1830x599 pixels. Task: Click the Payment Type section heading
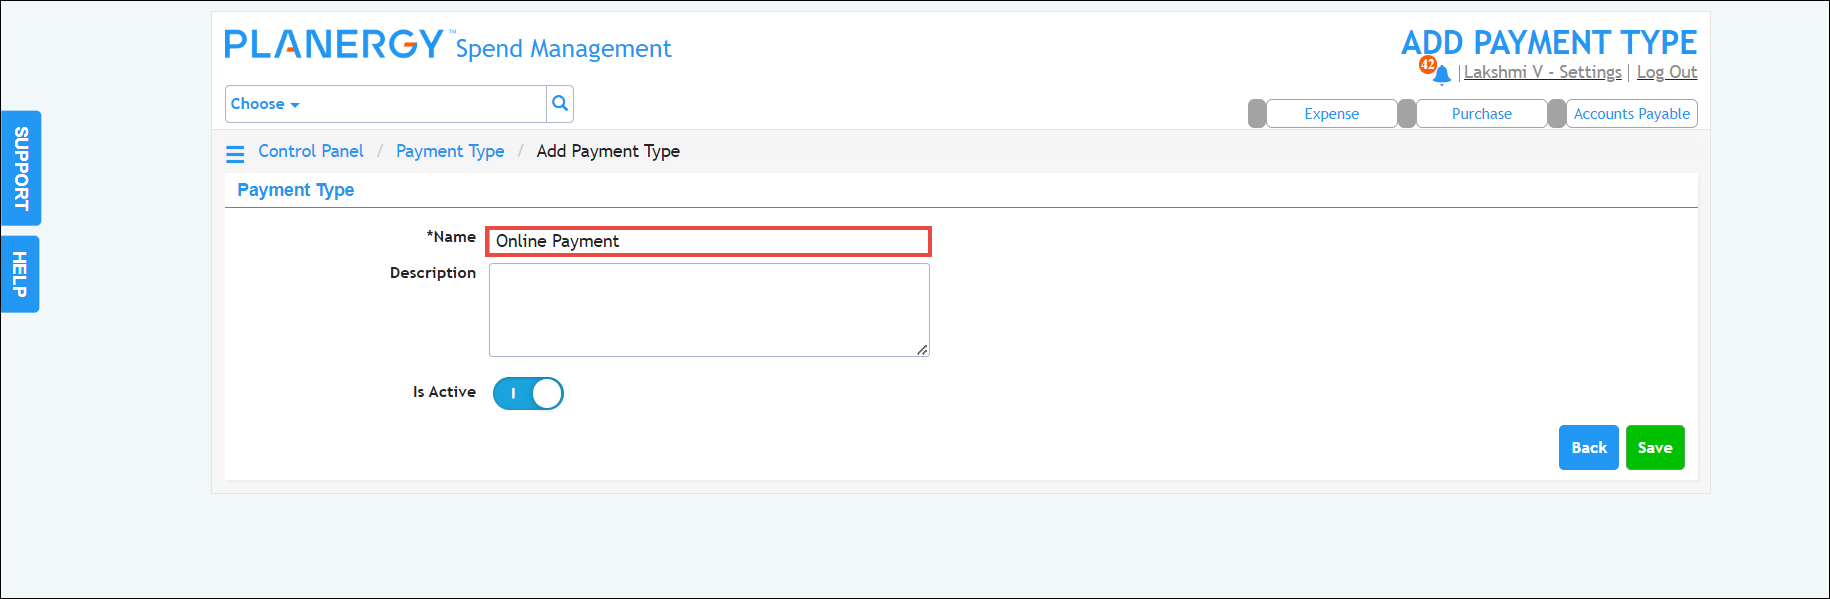296,190
